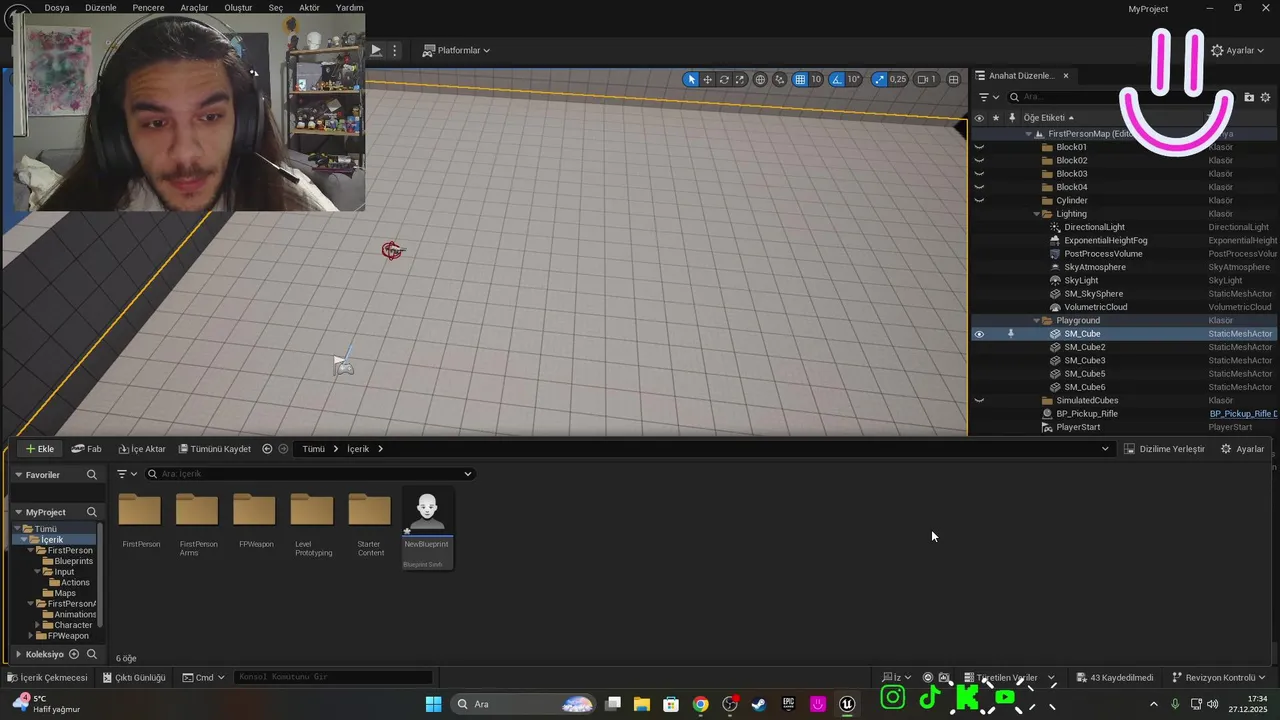
Task: Close the Anahat Düzenleyici tab
Action: point(1066,76)
